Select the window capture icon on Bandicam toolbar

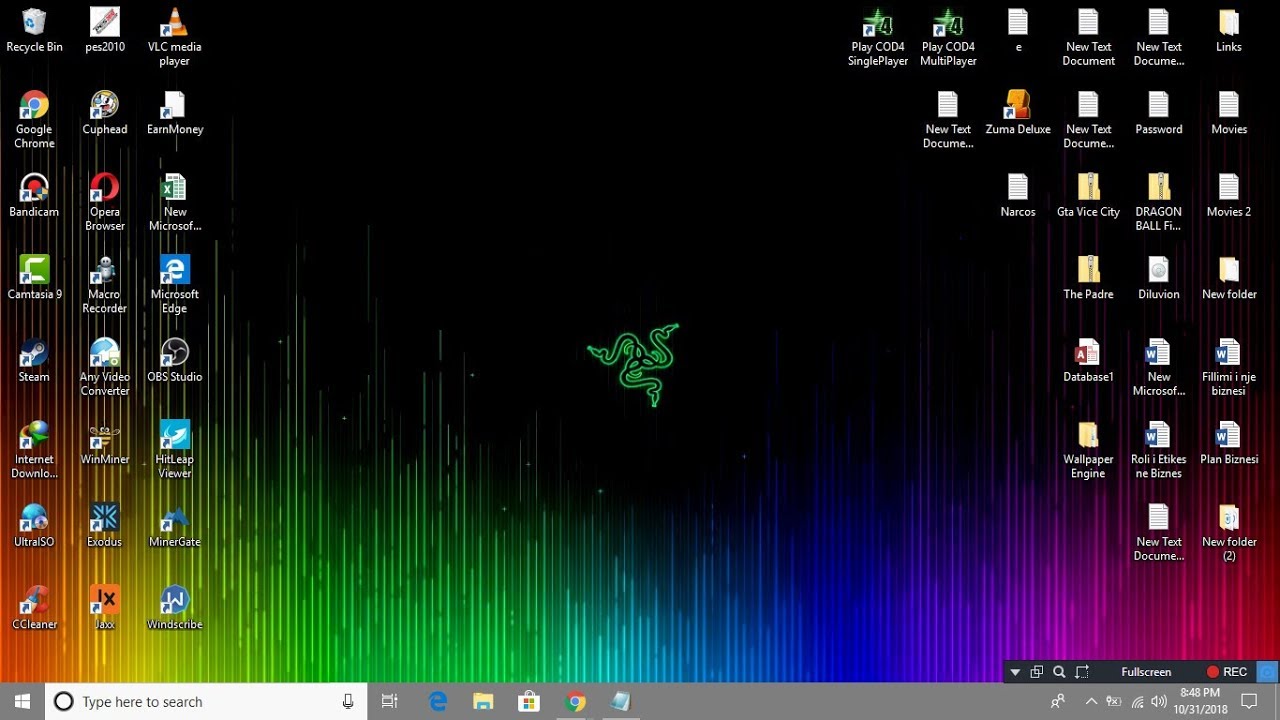(1037, 671)
